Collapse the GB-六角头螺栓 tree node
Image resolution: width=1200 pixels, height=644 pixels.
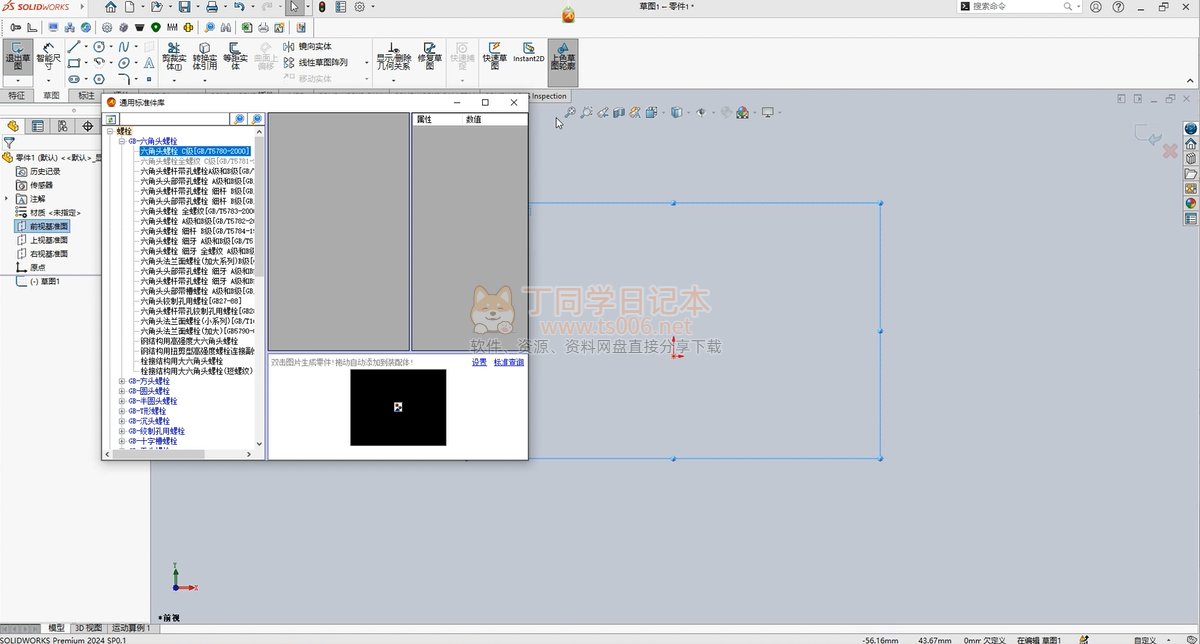click(122, 141)
